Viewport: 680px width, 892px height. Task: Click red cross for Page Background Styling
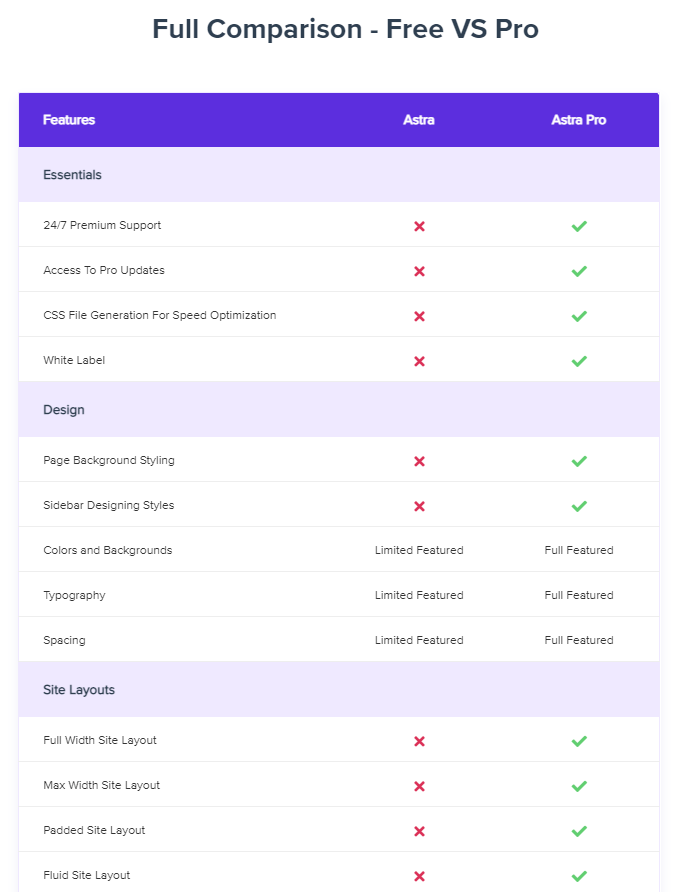coord(419,461)
